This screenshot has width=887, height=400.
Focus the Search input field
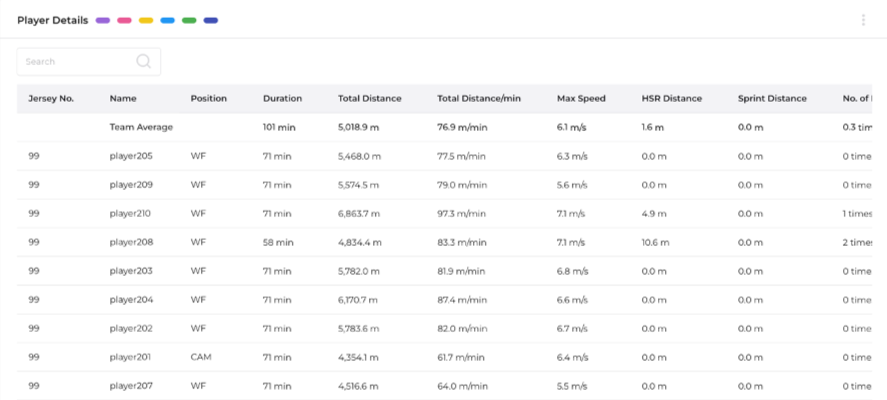tap(89, 62)
